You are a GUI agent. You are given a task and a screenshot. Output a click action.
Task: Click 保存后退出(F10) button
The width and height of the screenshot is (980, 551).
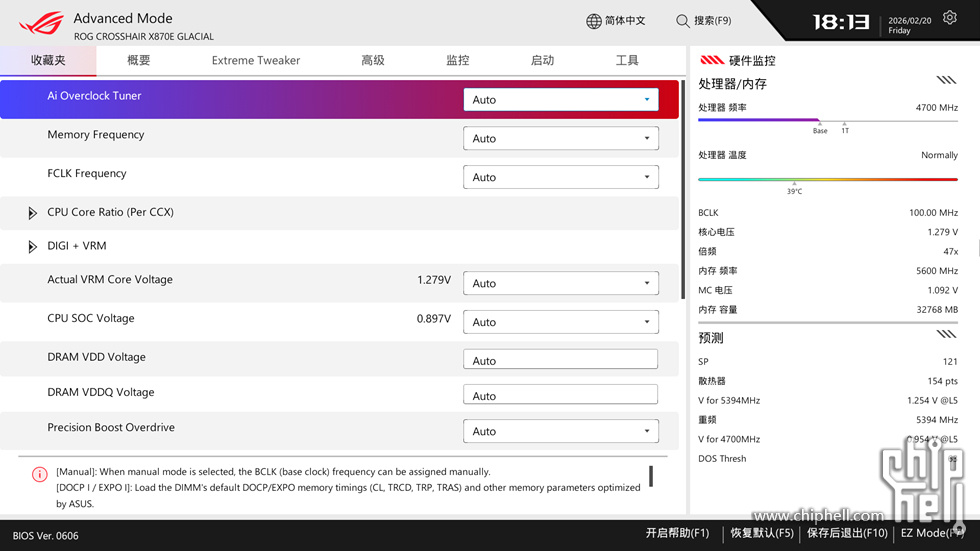[x=847, y=534]
